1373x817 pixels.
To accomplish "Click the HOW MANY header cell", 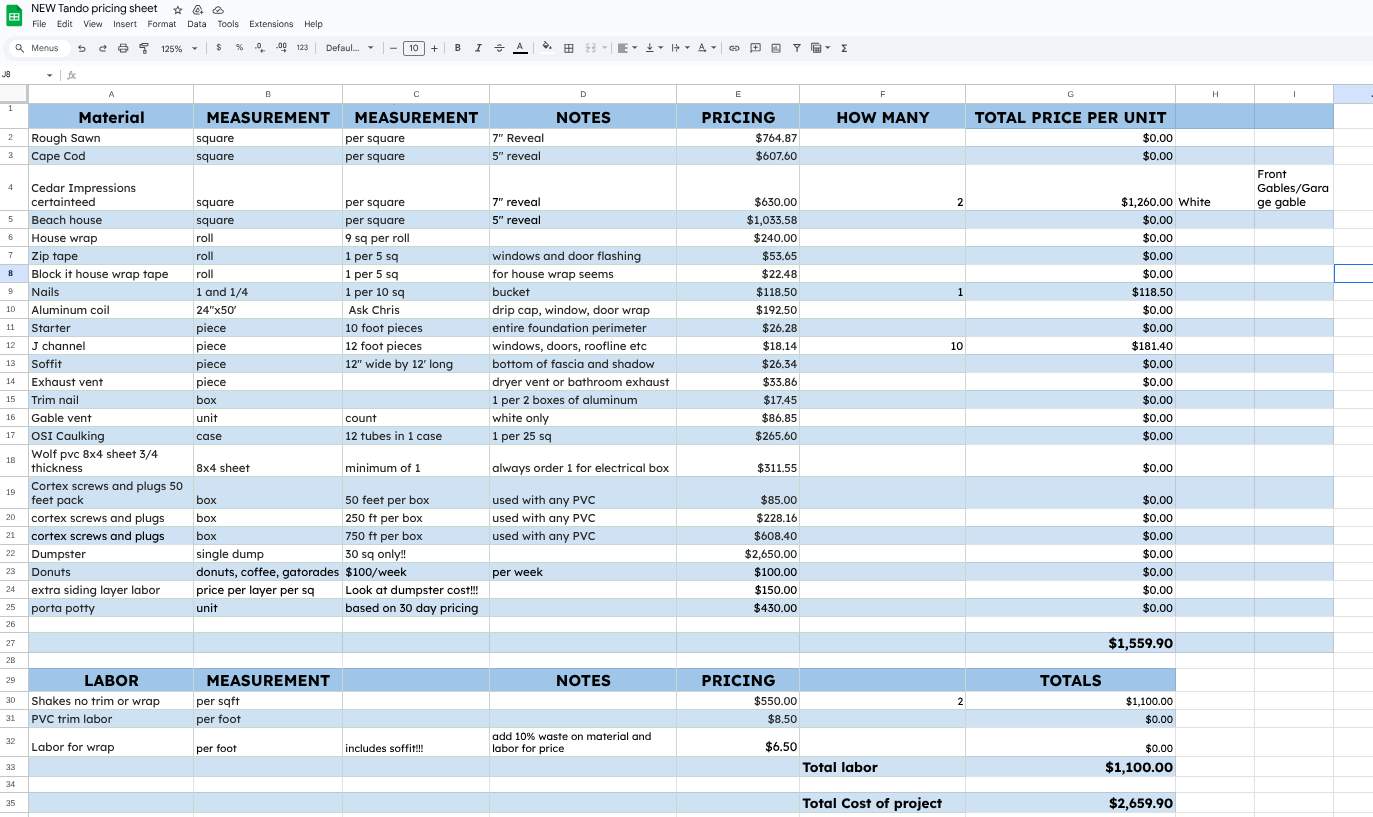I will [883, 117].
